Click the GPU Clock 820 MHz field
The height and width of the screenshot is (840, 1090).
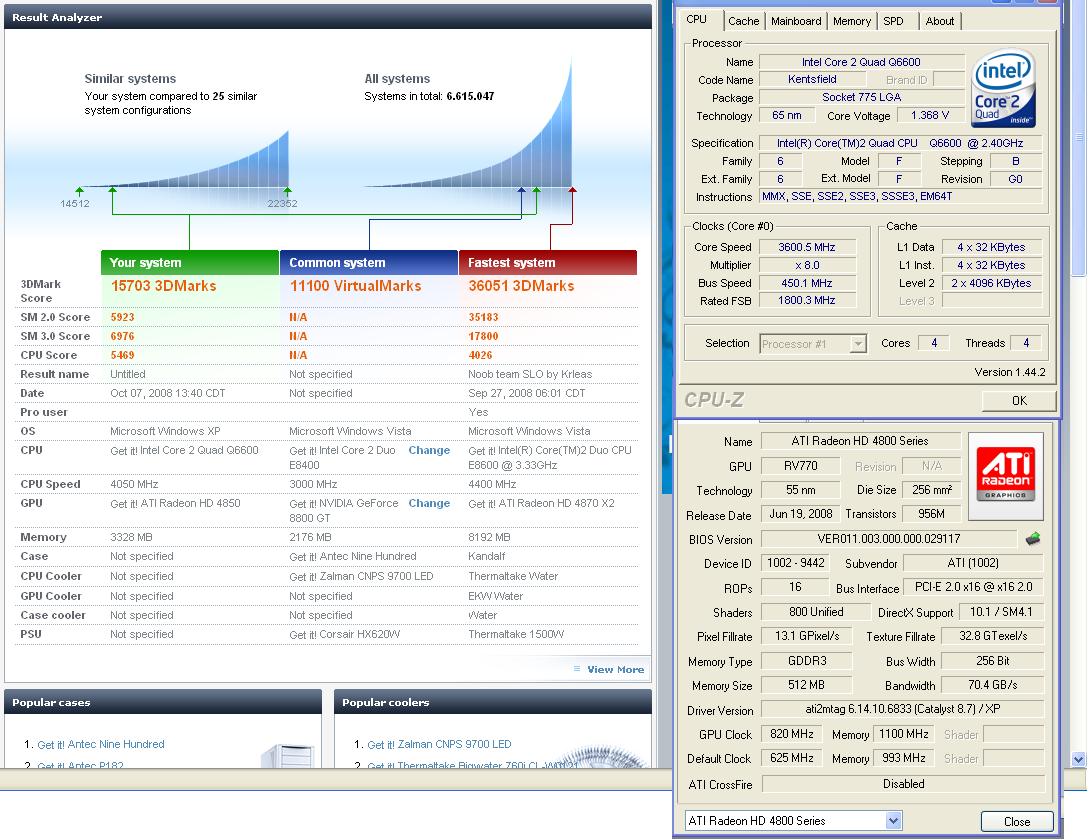click(792, 734)
